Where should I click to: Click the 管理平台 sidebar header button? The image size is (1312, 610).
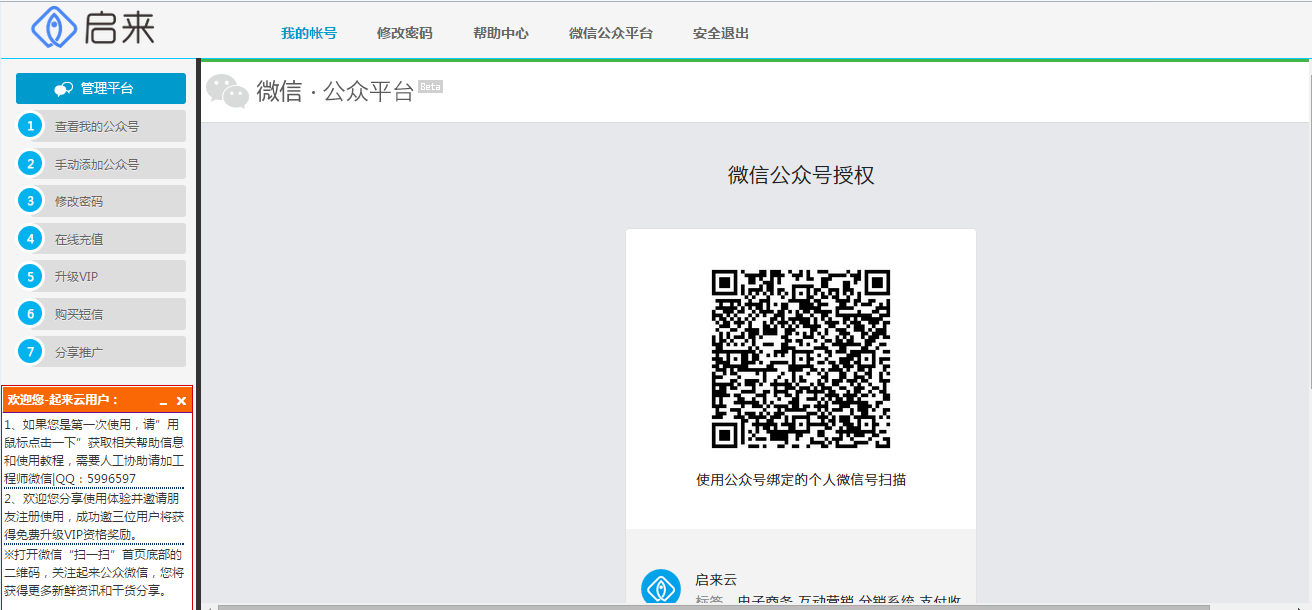(101, 88)
